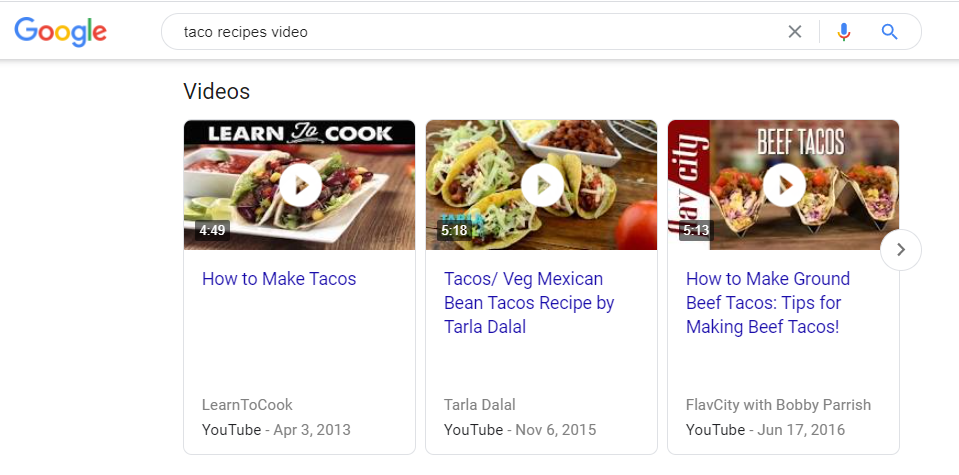The width and height of the screenshot is (959, 475).
Task: Show more videos with the right chevron
Action: (x=901, y=250)
